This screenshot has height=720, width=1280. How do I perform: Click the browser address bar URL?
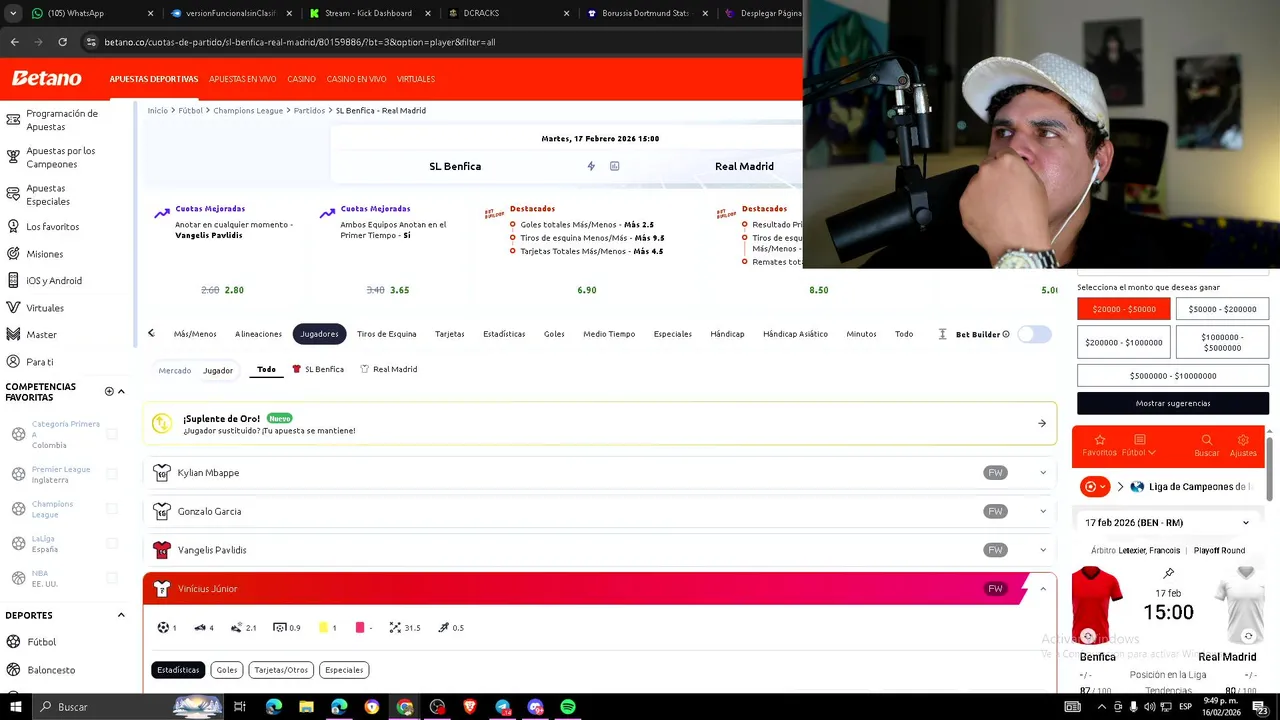(300, 42)
